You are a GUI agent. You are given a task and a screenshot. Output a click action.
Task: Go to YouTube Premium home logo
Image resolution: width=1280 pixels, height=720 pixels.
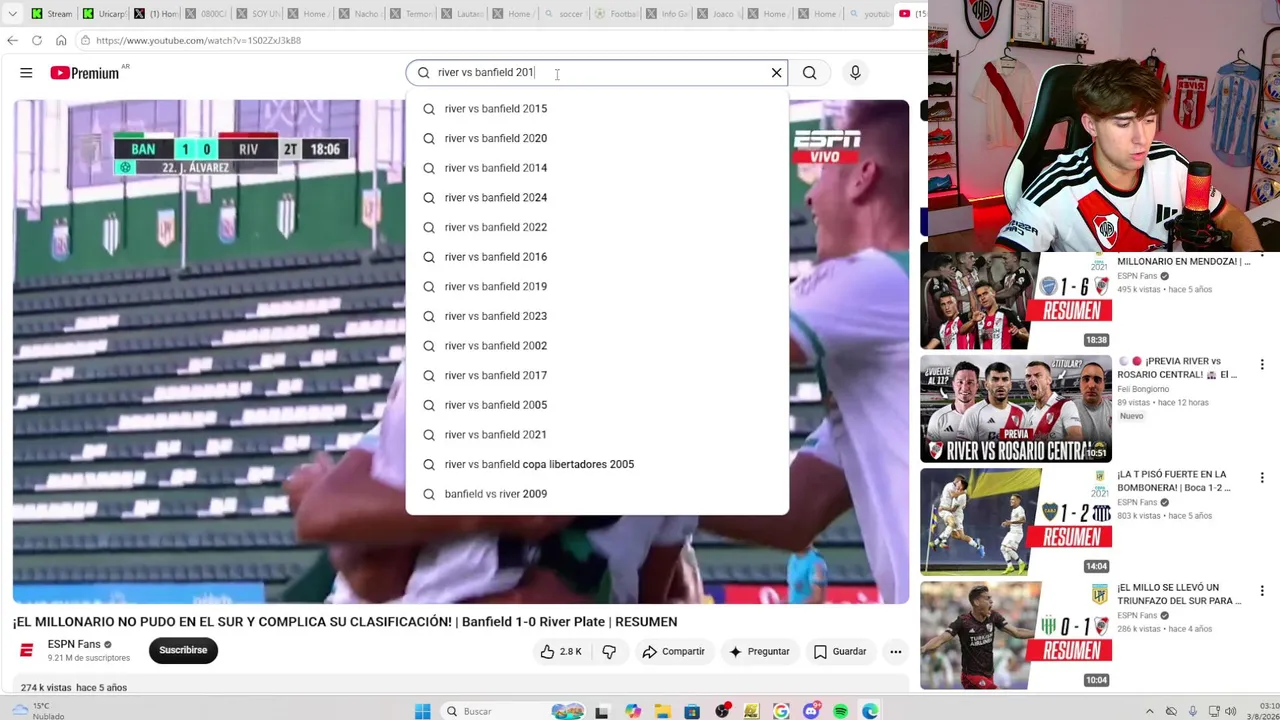pos(85,72)
